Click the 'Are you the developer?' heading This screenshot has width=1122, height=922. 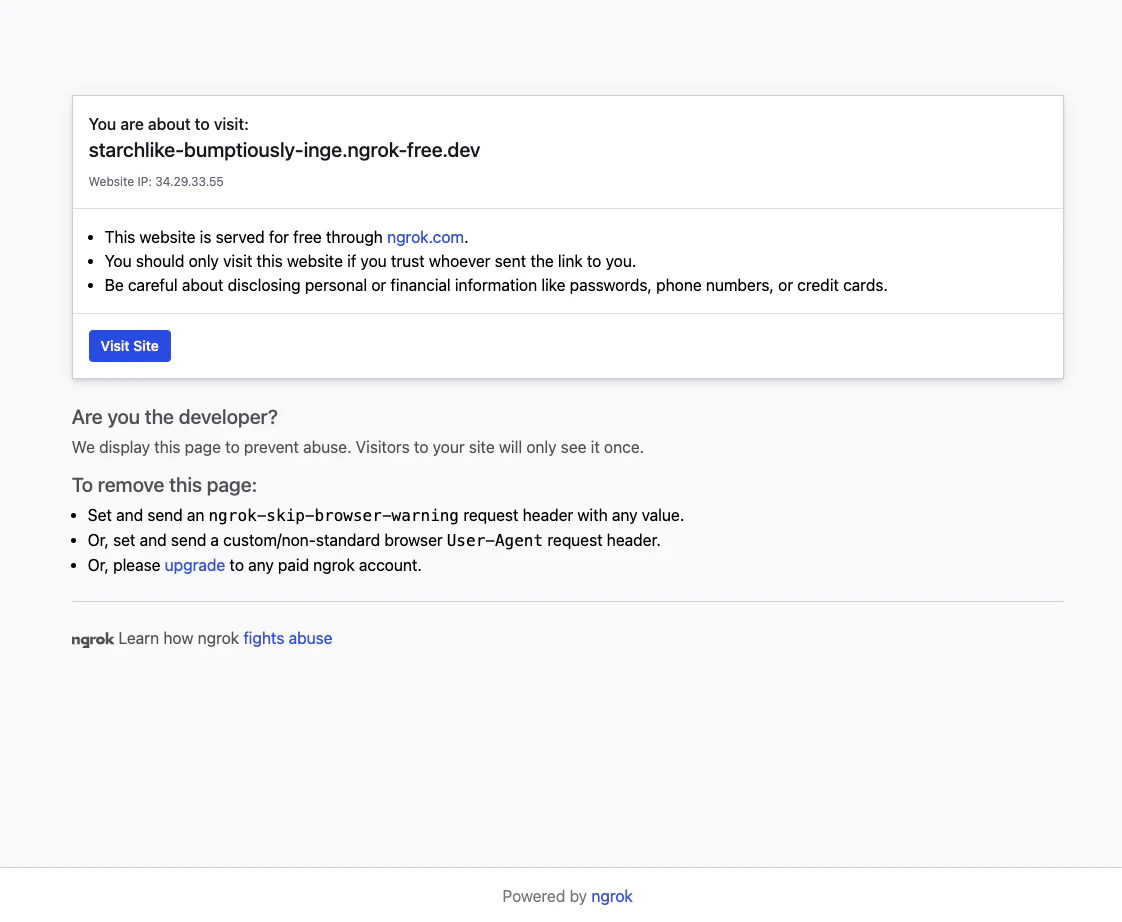point(175,417)
